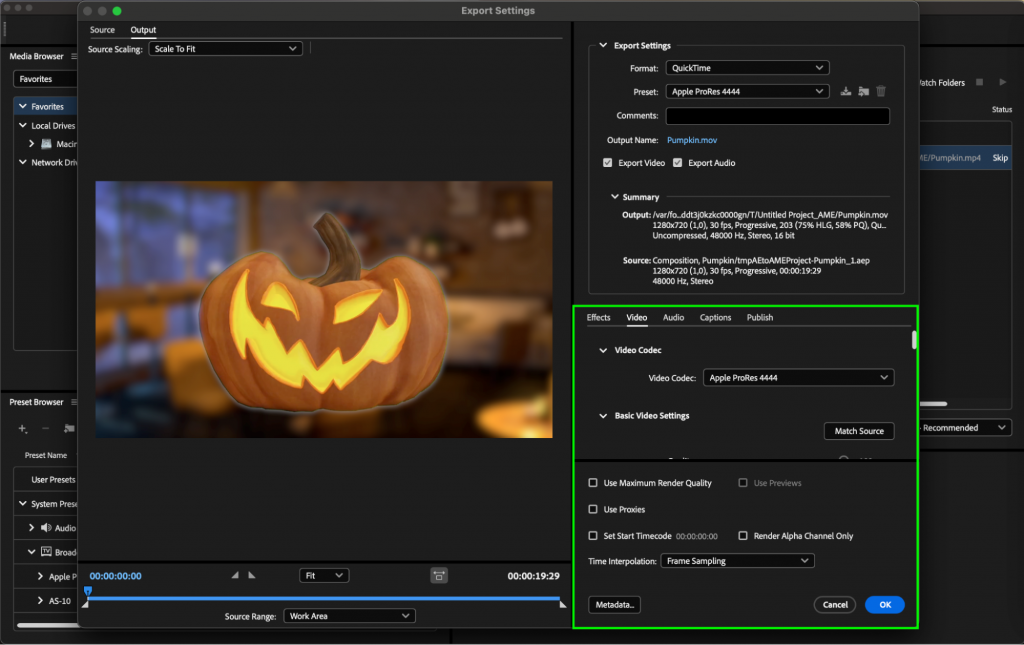The width and height of the screenshot is (1024, 645).
Task: Click the Create New Preset plus icon
Action: click(x=22, y=428)
